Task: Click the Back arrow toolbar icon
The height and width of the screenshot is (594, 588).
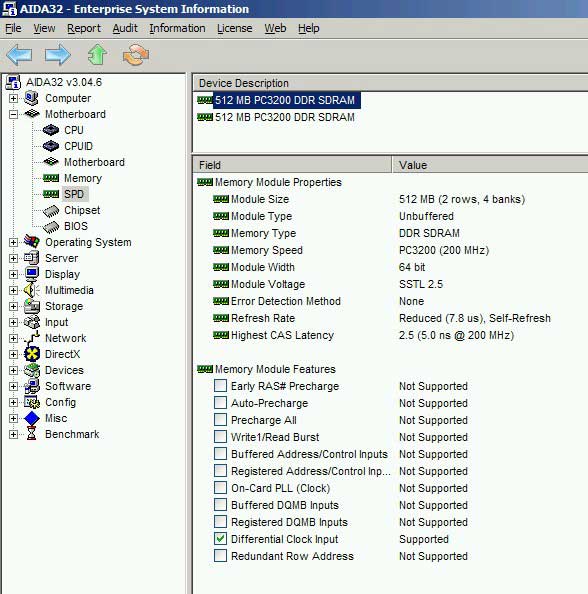Action: (19, 55)
